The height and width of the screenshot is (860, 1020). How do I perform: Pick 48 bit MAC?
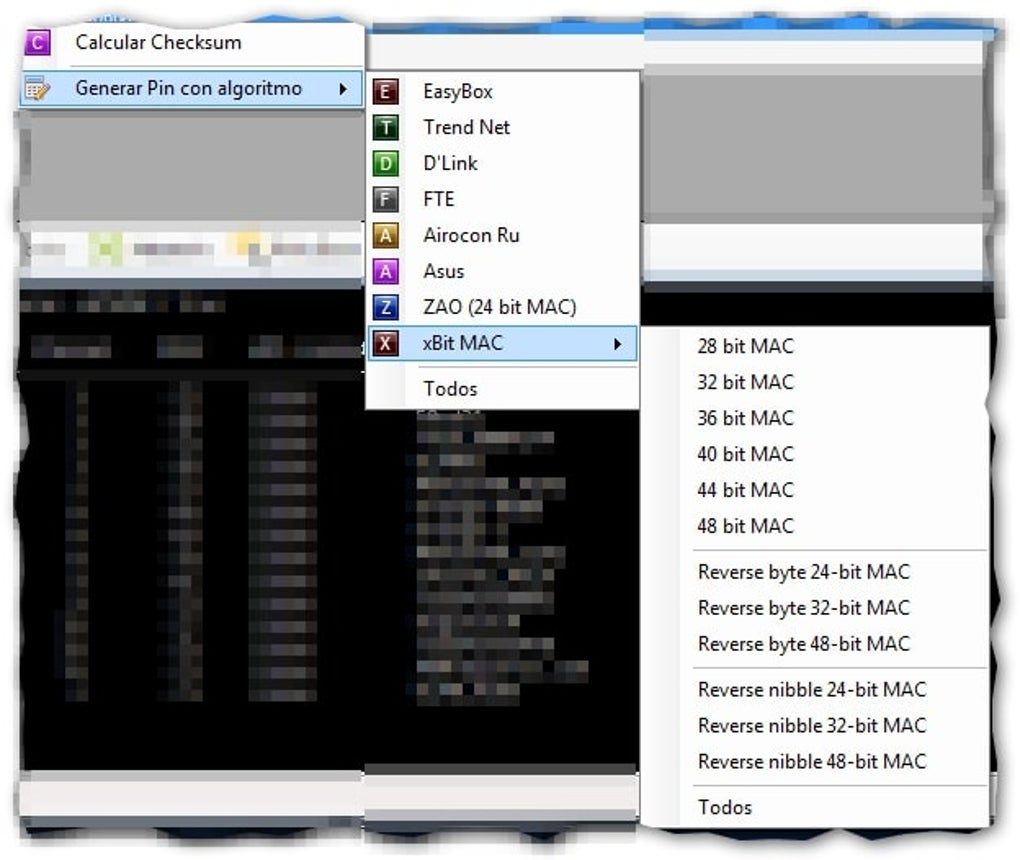tap(816, 526)
